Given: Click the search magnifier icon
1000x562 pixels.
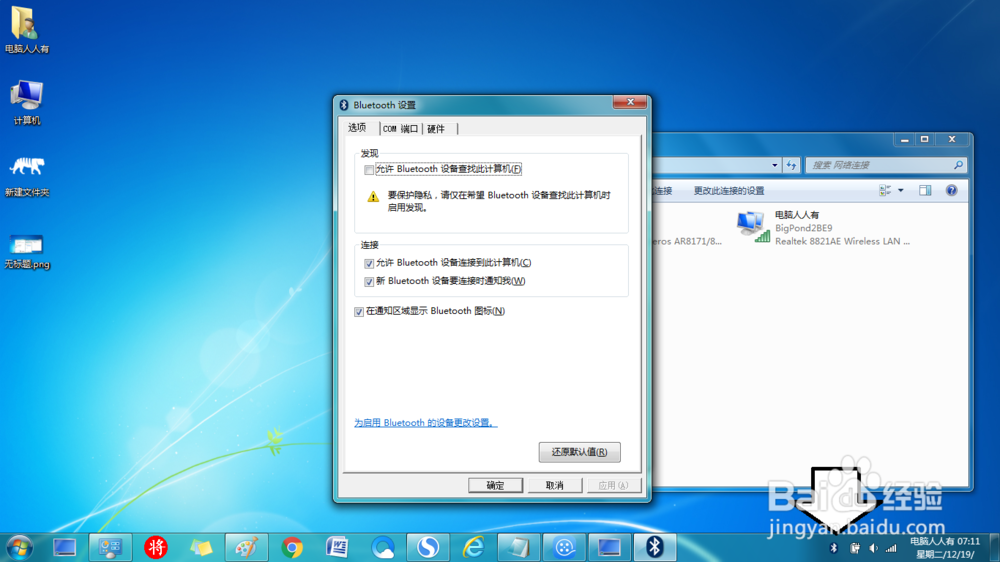Looking at the screenshot, I should coord(958,165).
